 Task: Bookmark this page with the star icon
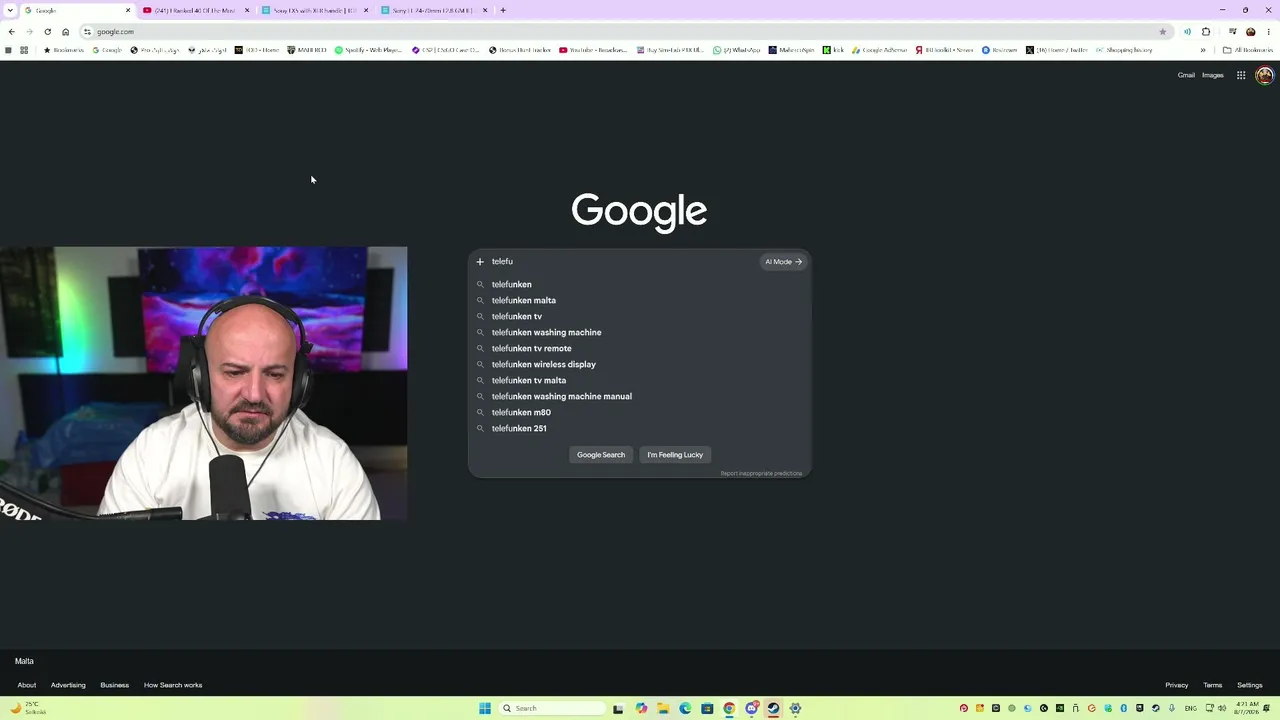(1162, 32)
